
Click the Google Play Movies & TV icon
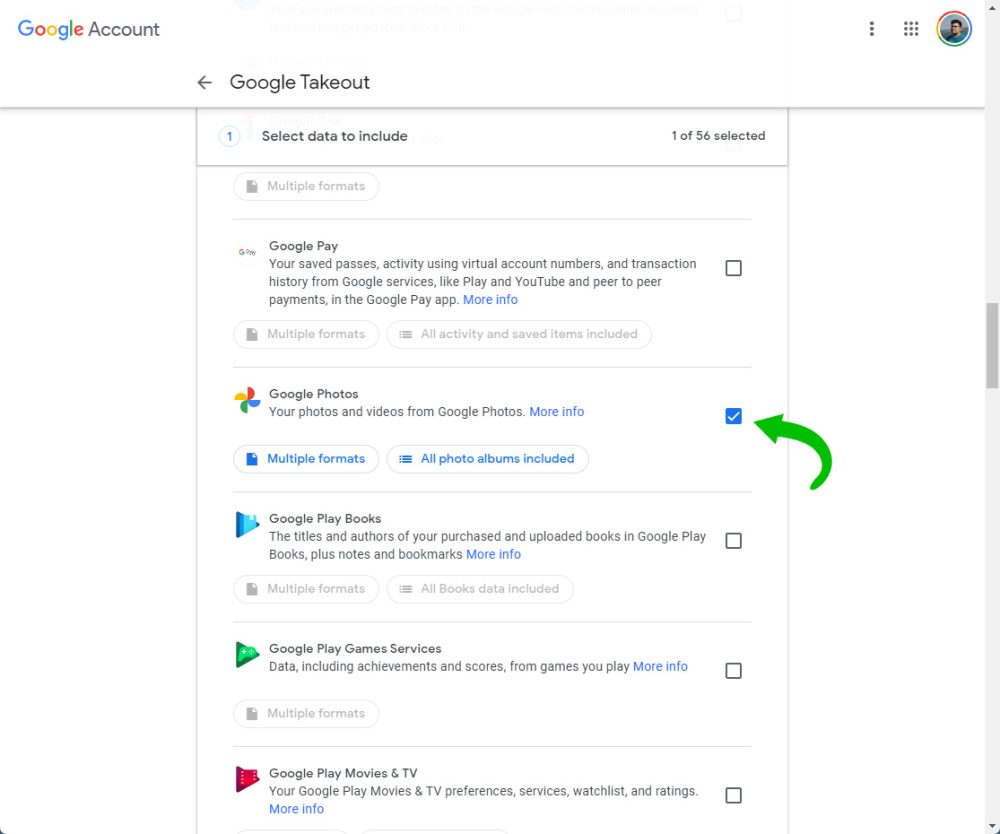tap(247, 779)
